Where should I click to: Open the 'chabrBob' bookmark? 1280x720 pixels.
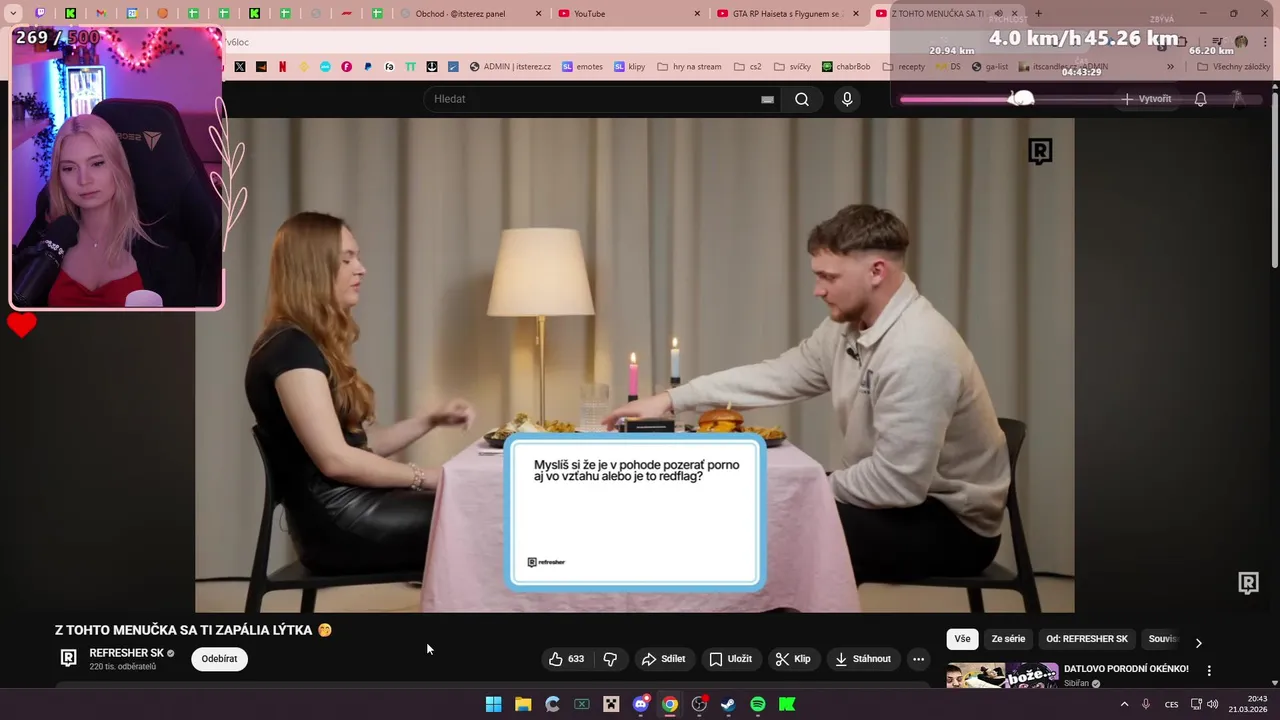click(846, 67)
